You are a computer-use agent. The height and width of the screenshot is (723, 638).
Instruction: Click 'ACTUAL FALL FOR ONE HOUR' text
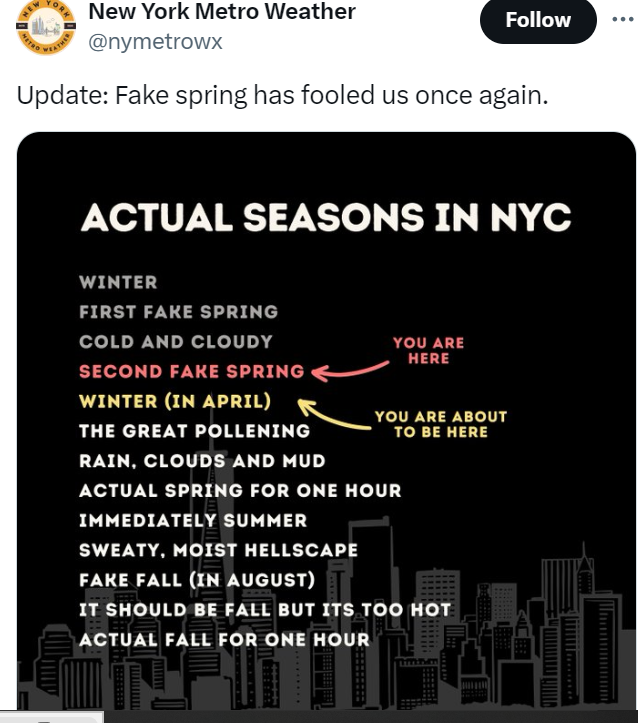pos(224,639)
